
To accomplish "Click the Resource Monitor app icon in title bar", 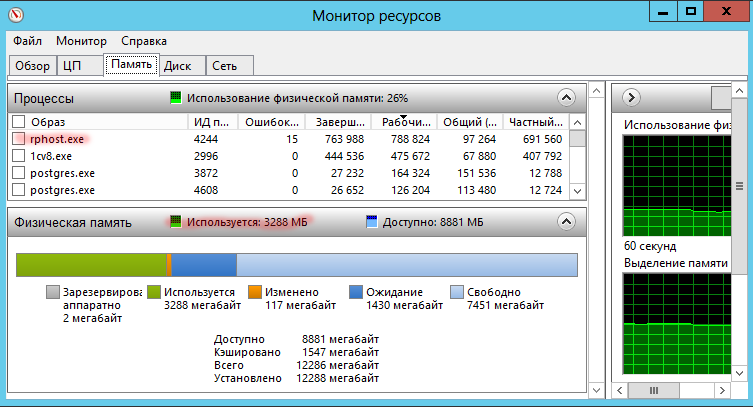I will pos(16,15).
